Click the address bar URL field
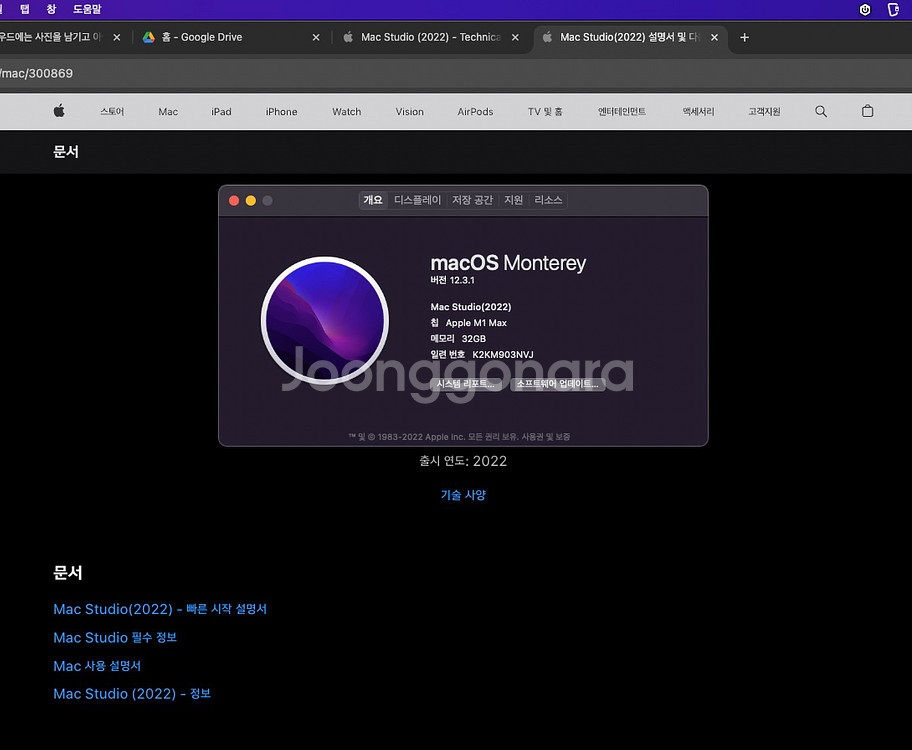Screen dimensions: 912x750 456,73
